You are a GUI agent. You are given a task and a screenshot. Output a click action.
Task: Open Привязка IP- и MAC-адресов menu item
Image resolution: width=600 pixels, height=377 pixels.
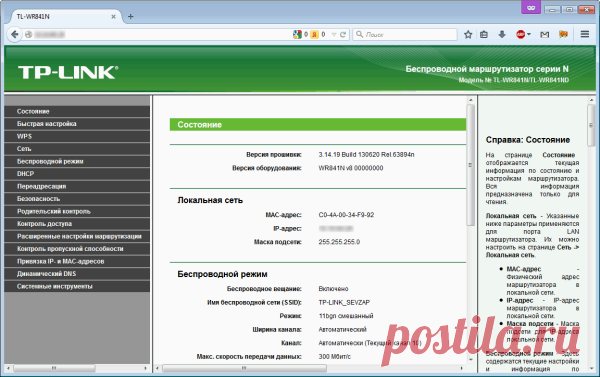click(77, 261)
